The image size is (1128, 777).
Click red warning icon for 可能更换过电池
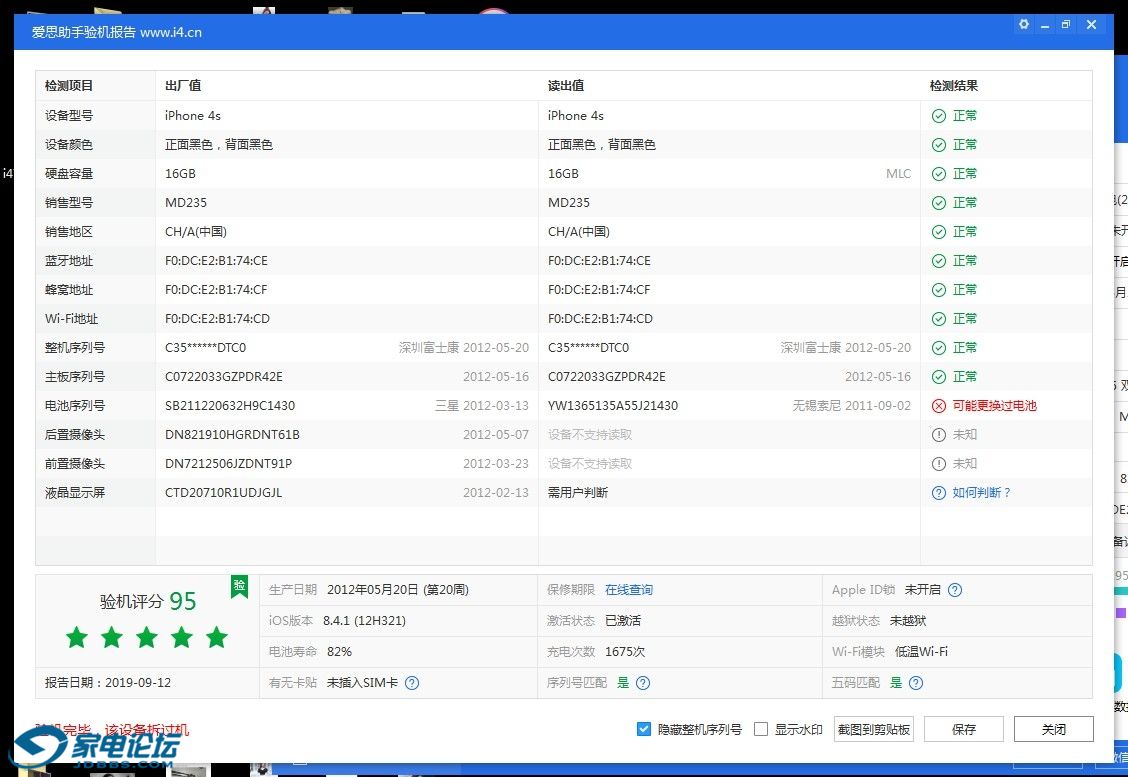pyautogui.click(x=938, y=406)
